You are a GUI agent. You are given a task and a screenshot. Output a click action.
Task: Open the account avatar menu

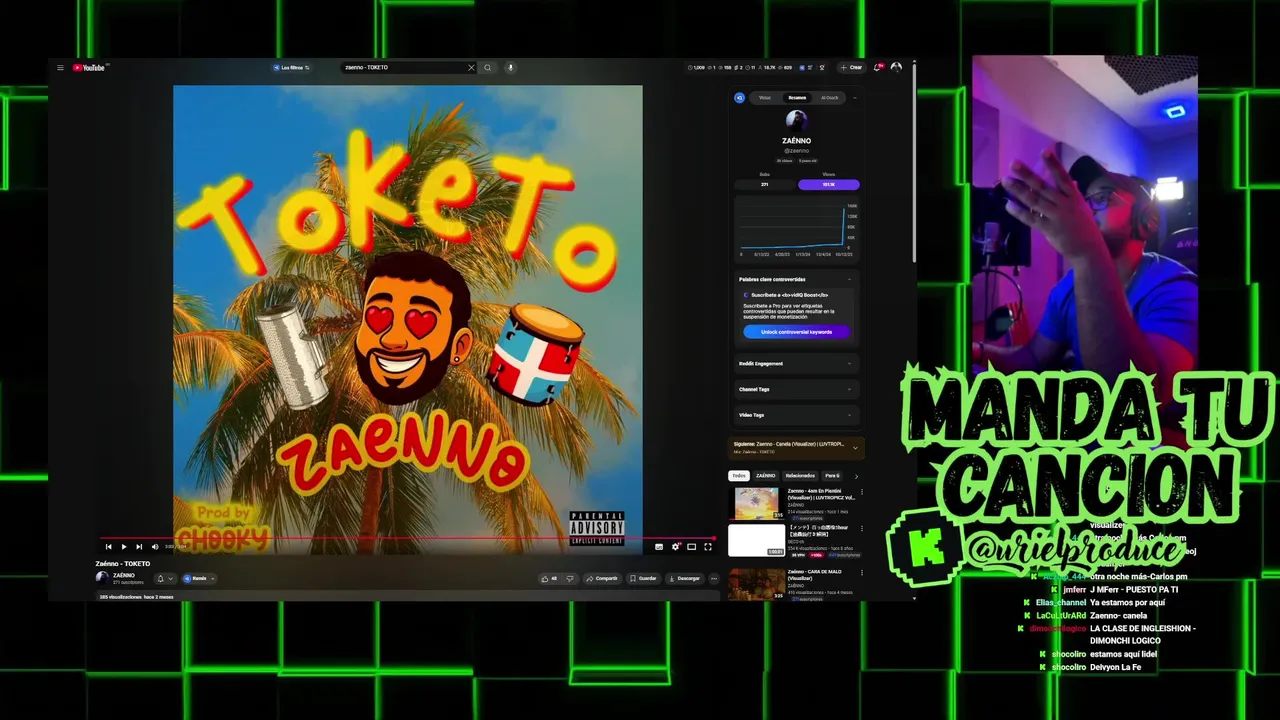(x=896, y=68)
